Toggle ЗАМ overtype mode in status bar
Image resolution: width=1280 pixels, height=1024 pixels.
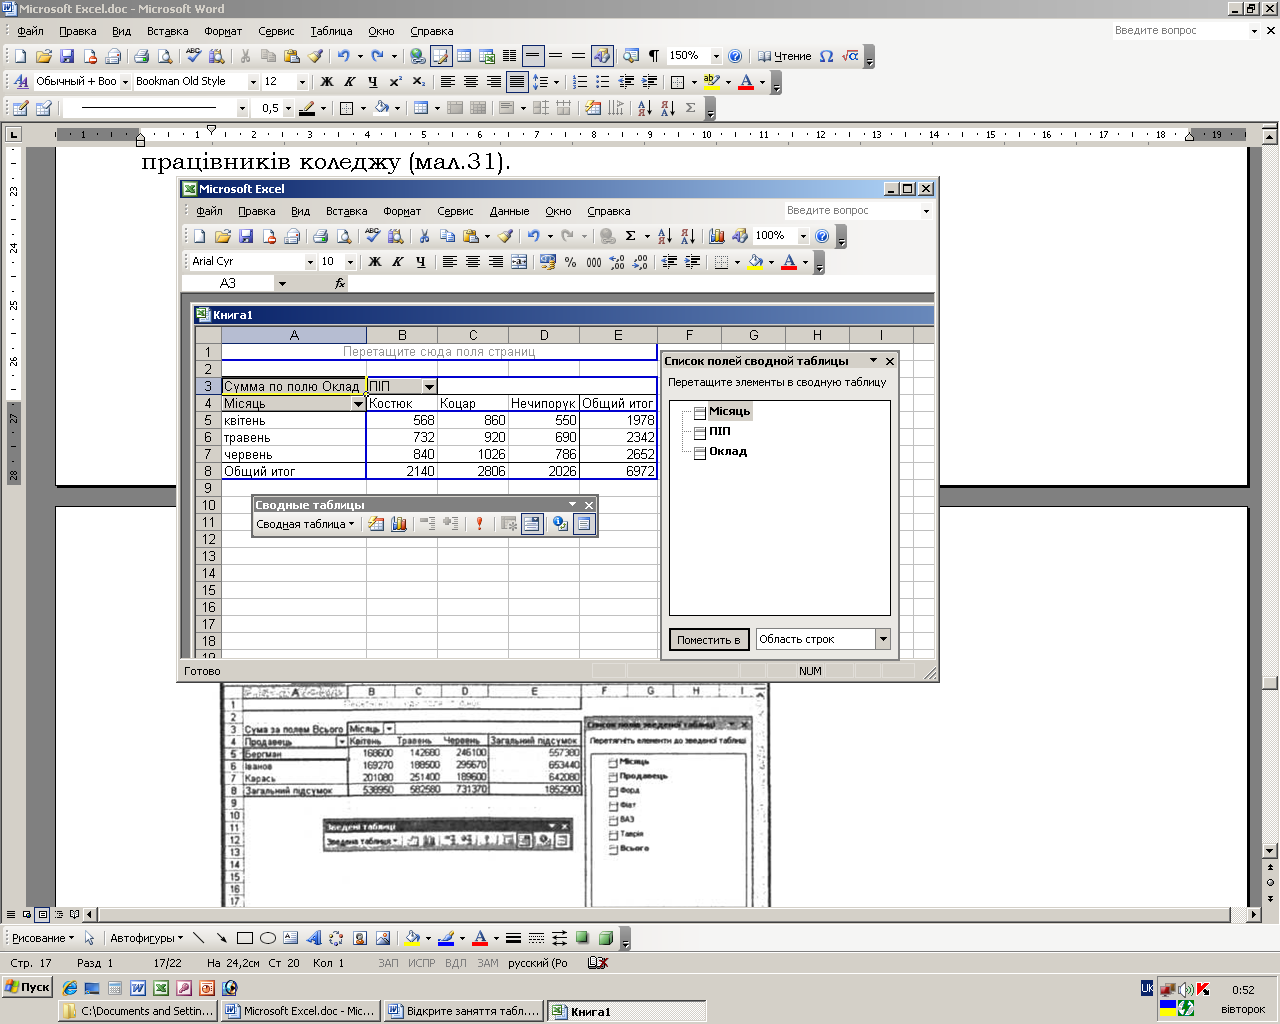pos(488,963)
